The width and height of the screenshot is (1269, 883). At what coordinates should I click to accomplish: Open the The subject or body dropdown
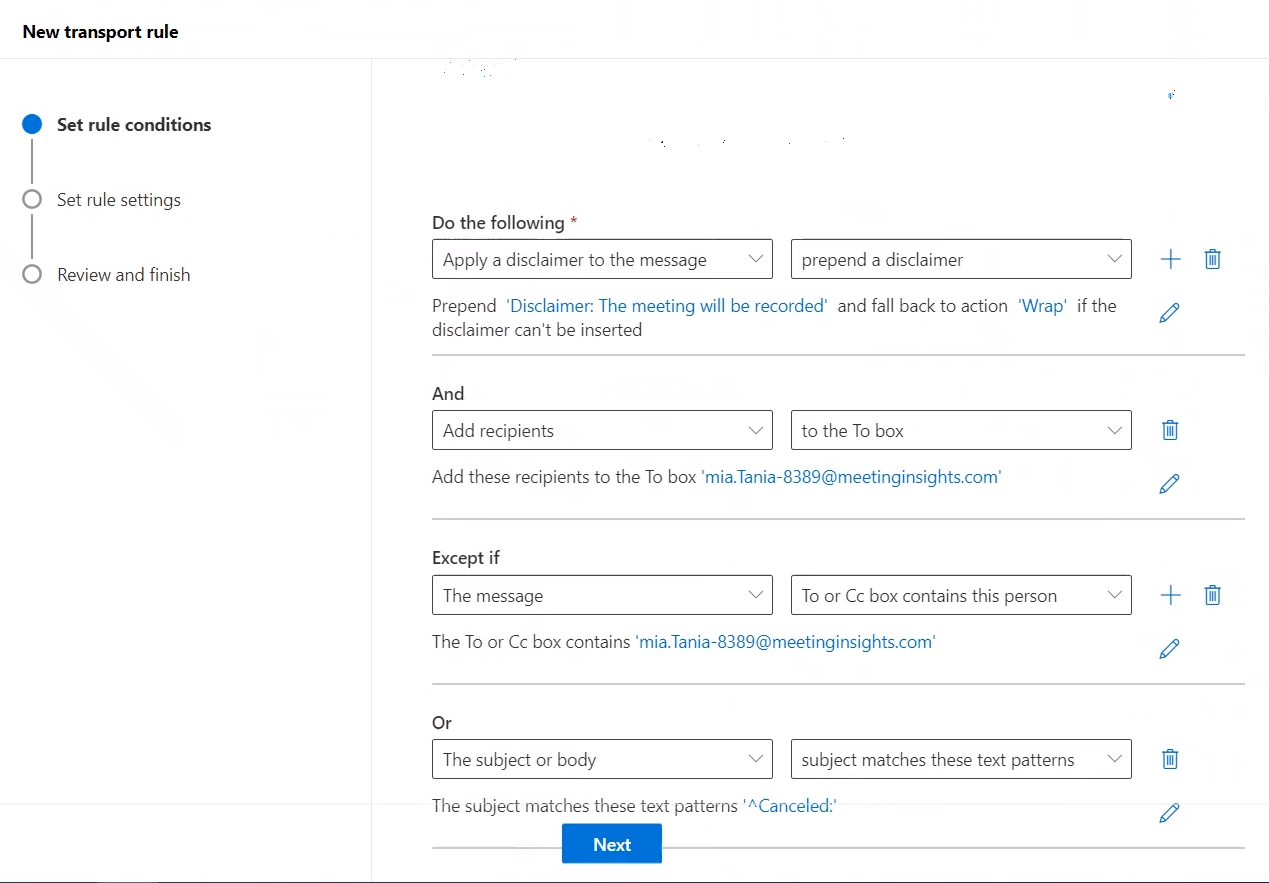coord(602,759)
